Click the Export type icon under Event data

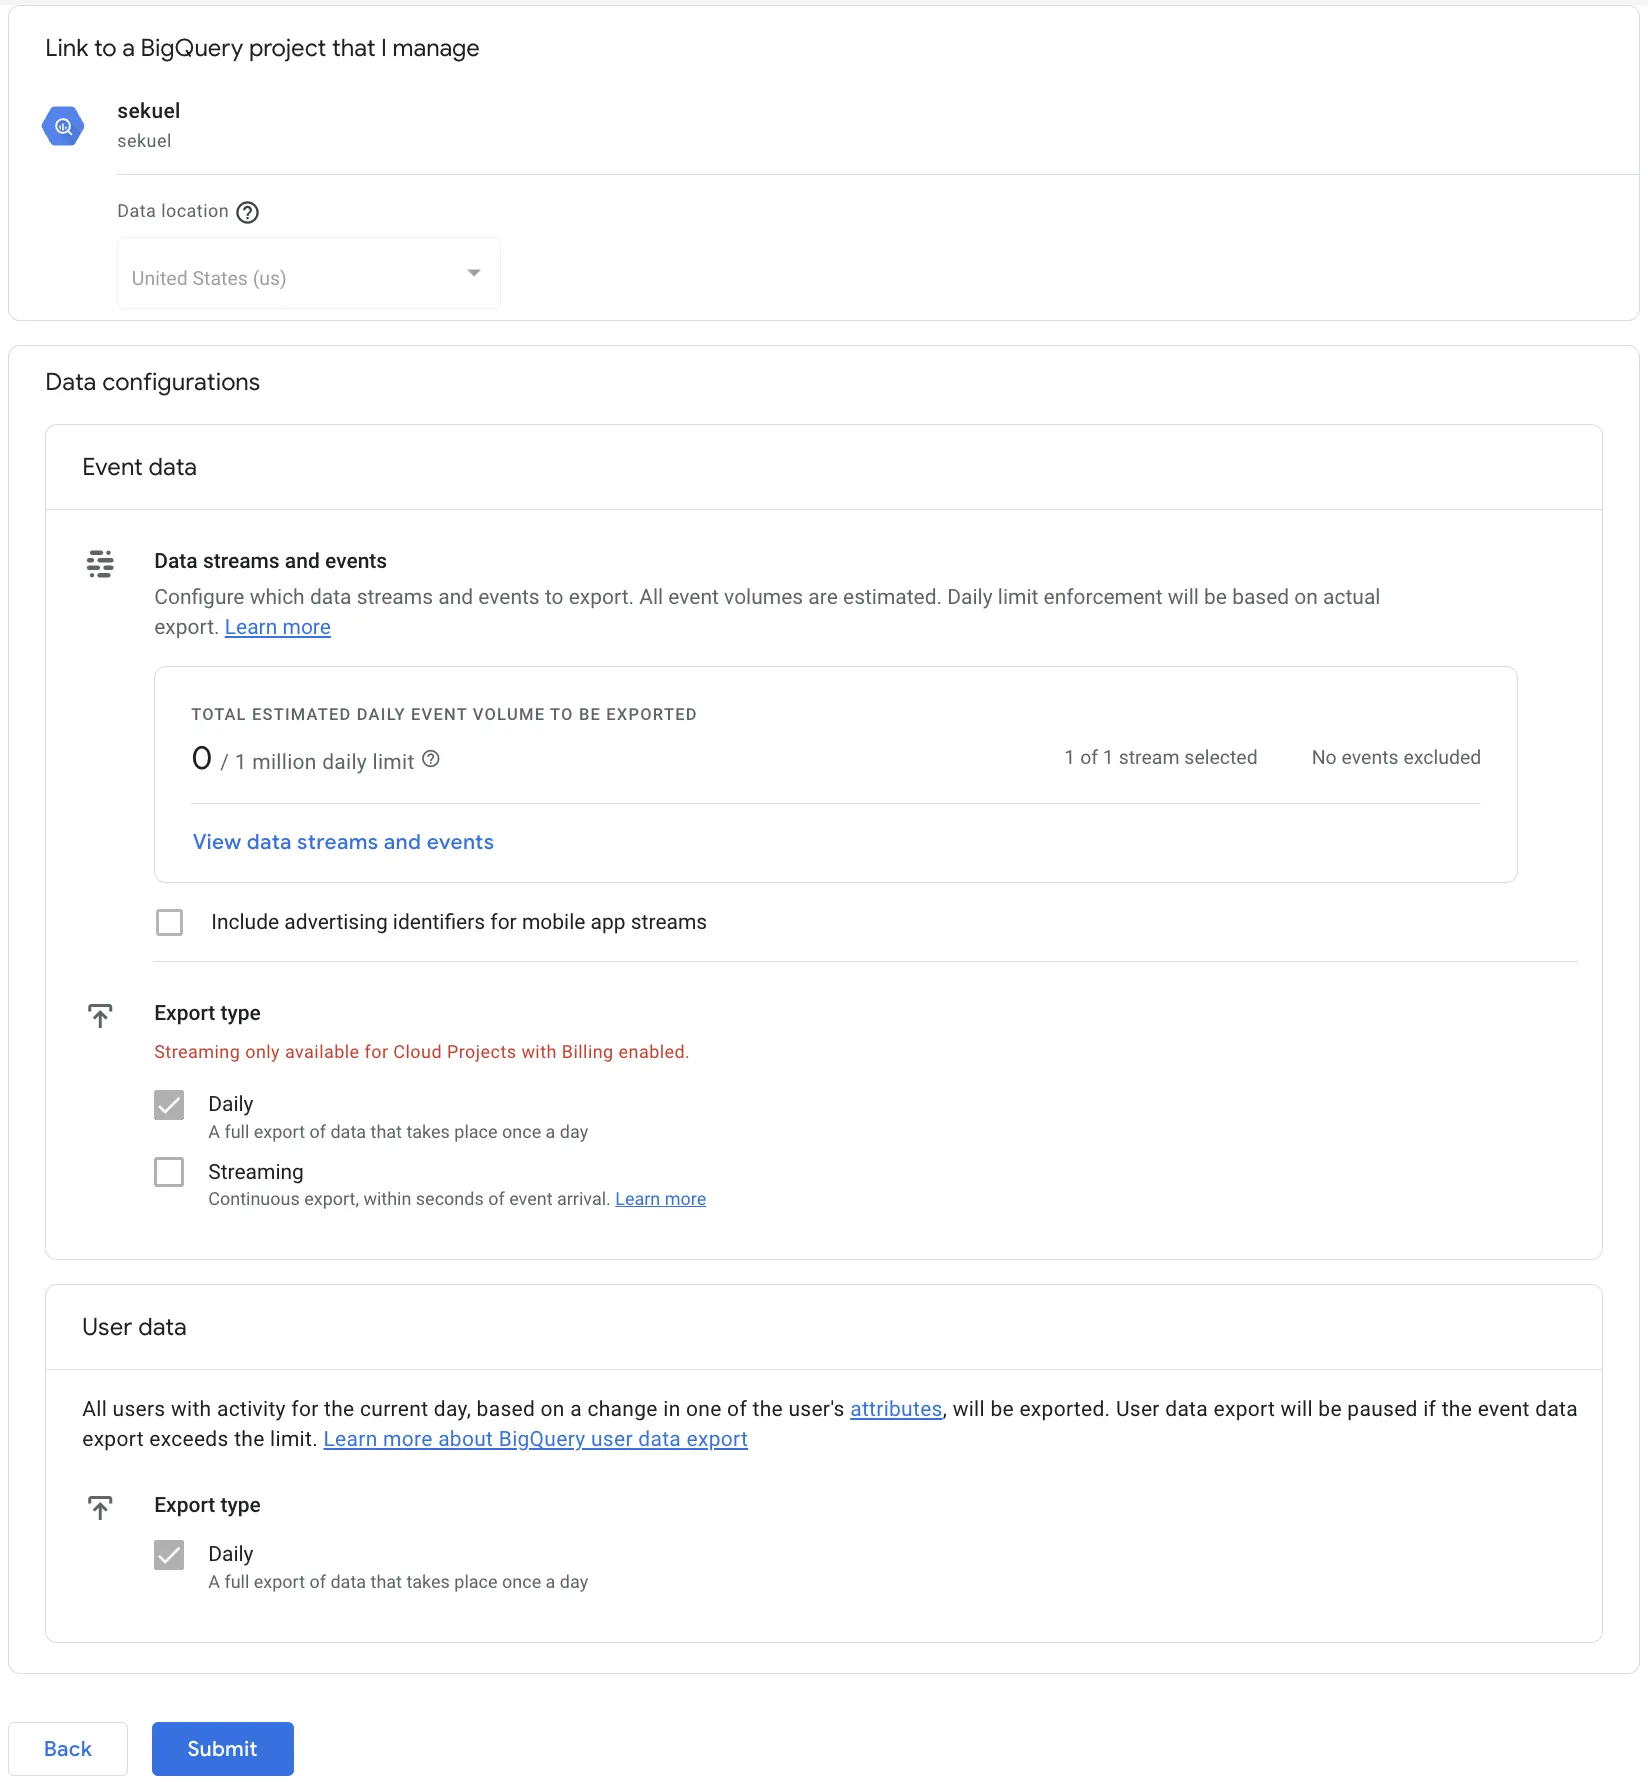(x=100, y=1015)
